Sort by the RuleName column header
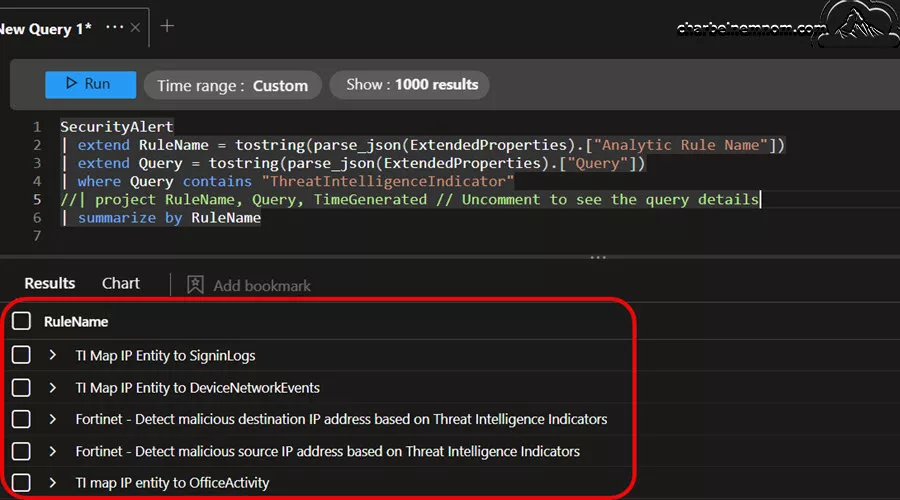 [x=76, y=321]
